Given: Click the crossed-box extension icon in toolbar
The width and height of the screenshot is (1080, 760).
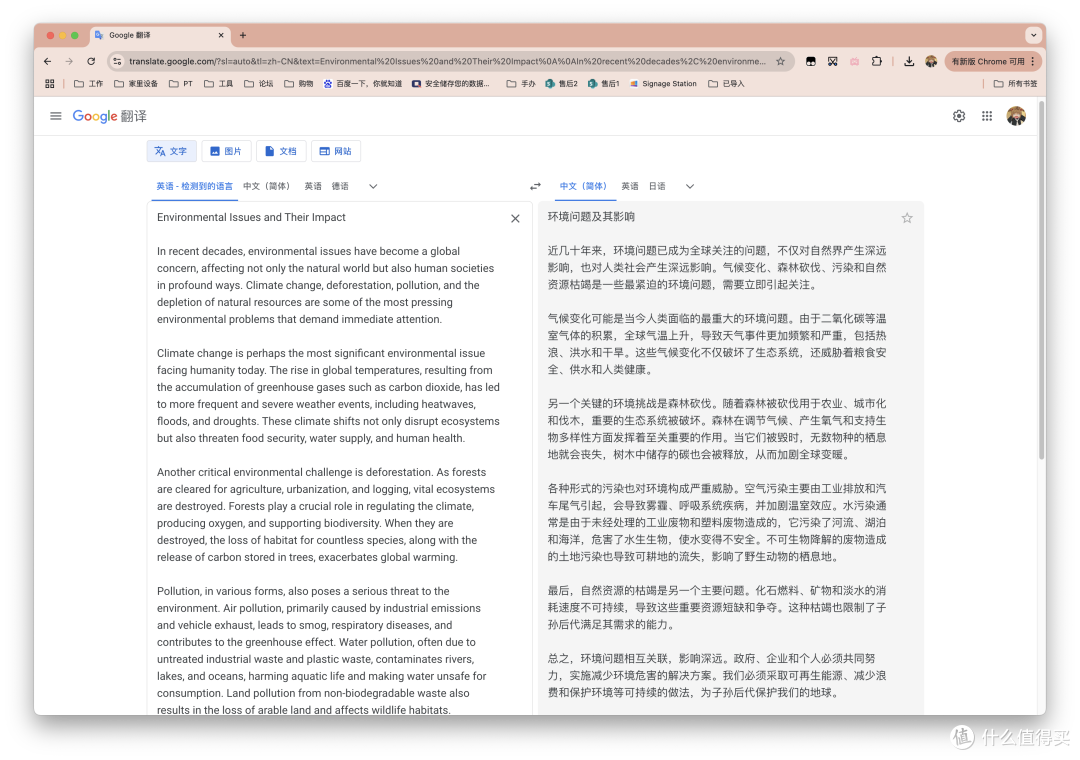Looking at the screenshot, I should tap(833, 61).
